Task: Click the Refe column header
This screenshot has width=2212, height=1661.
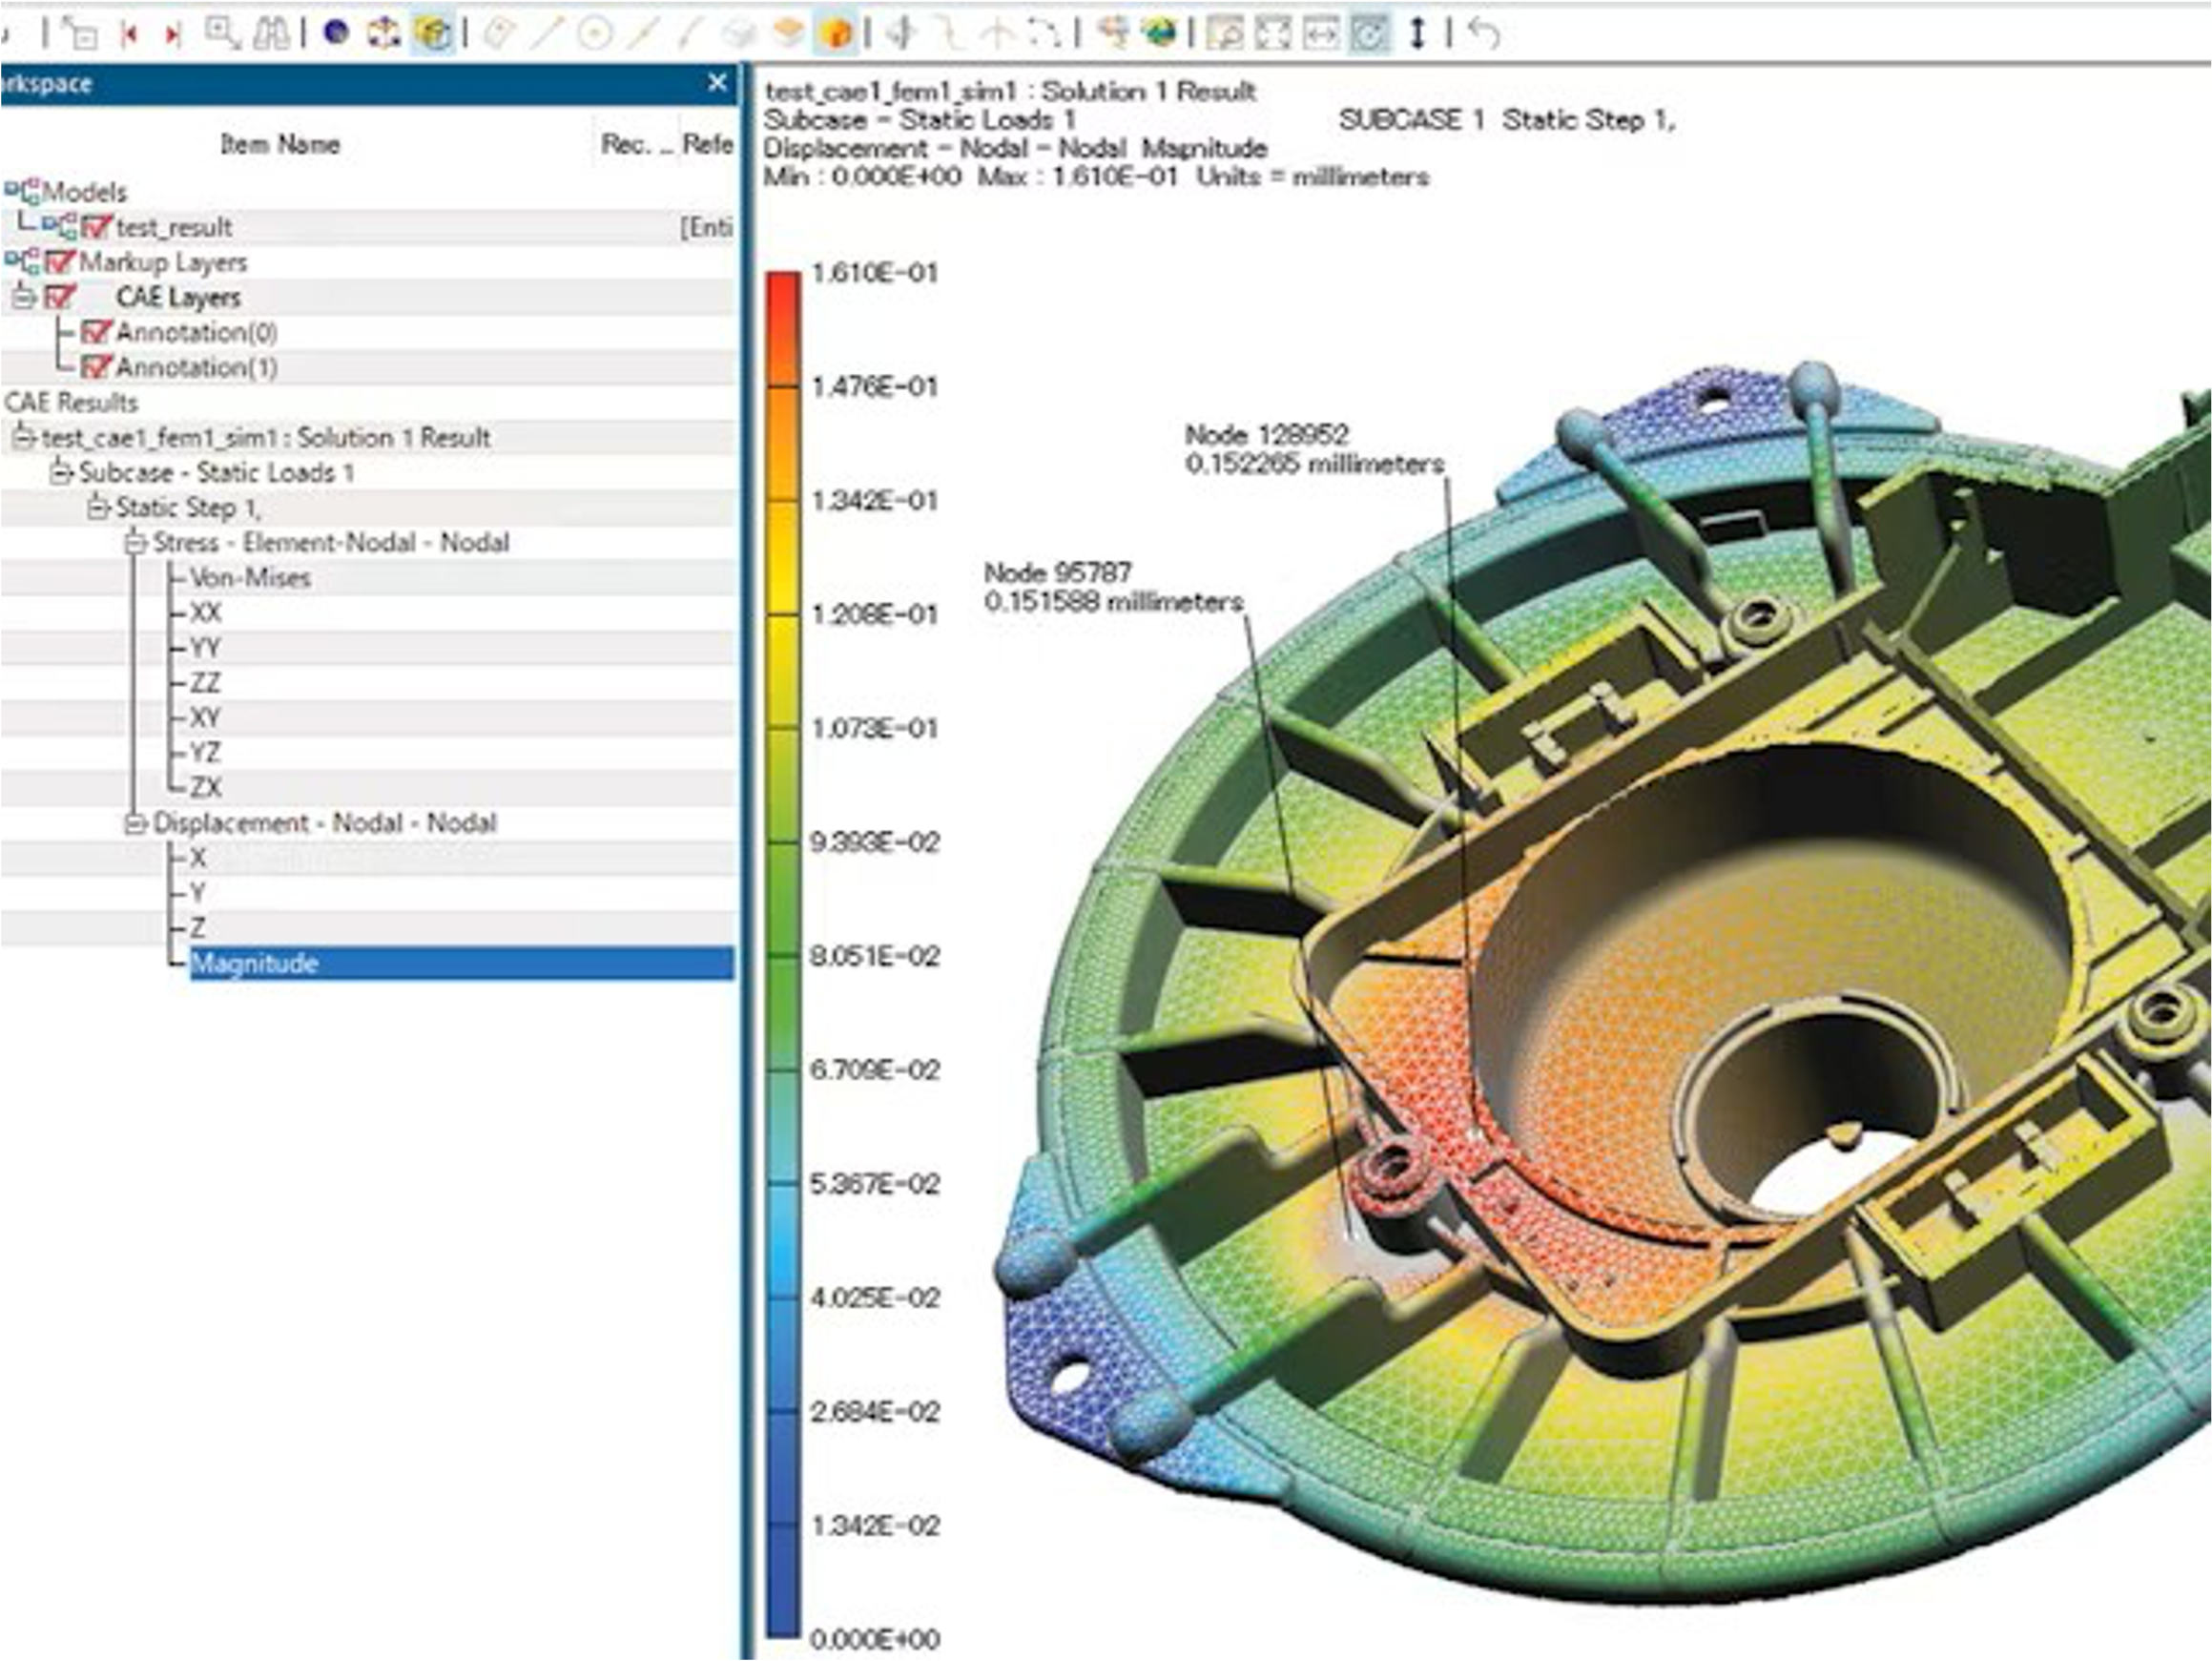Action: (708, 144)
